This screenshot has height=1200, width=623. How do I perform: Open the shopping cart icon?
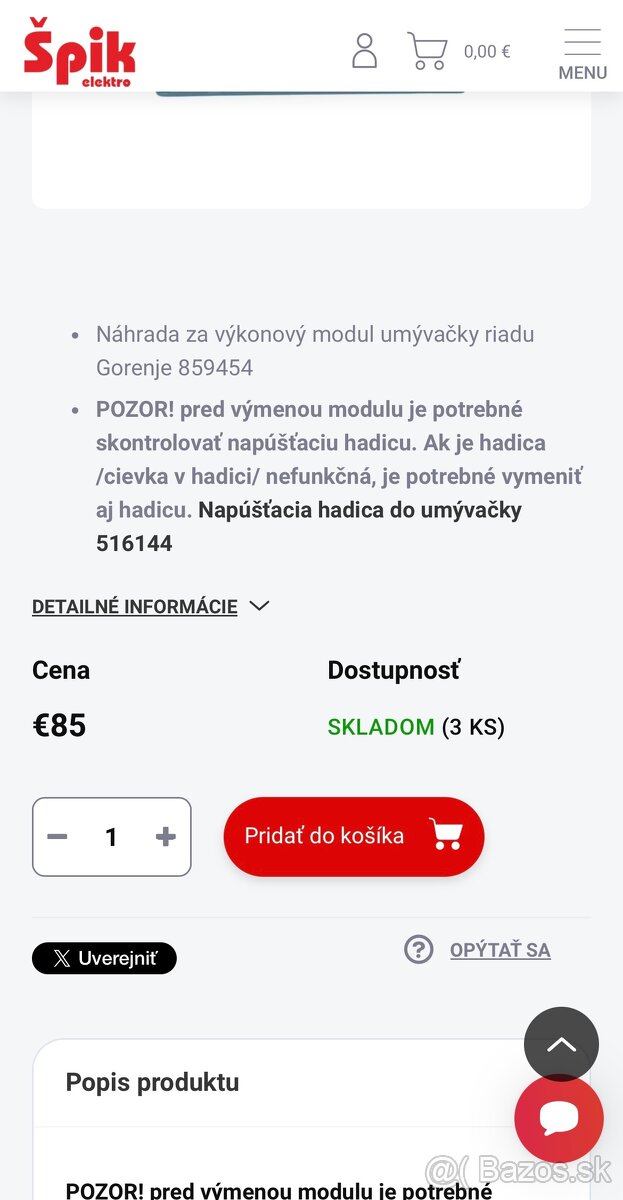(428, 50)
